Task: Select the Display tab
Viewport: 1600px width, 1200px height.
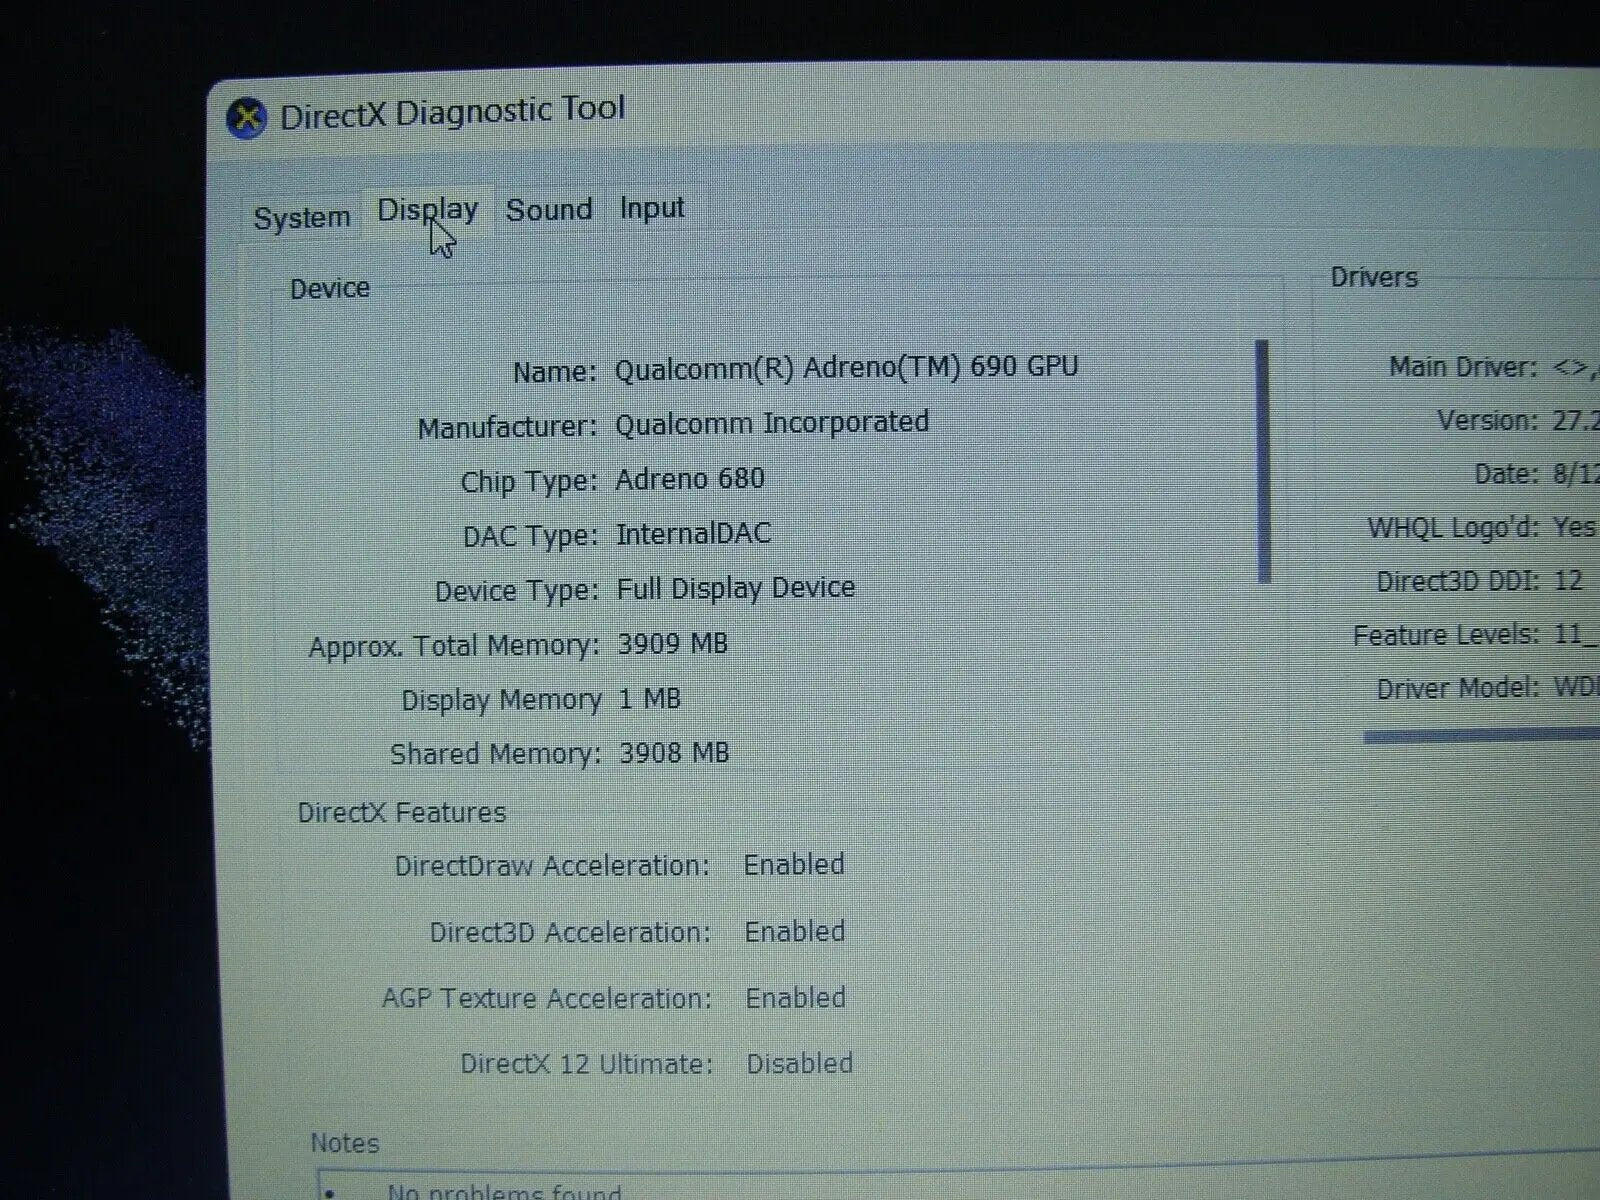Action: 428,210
